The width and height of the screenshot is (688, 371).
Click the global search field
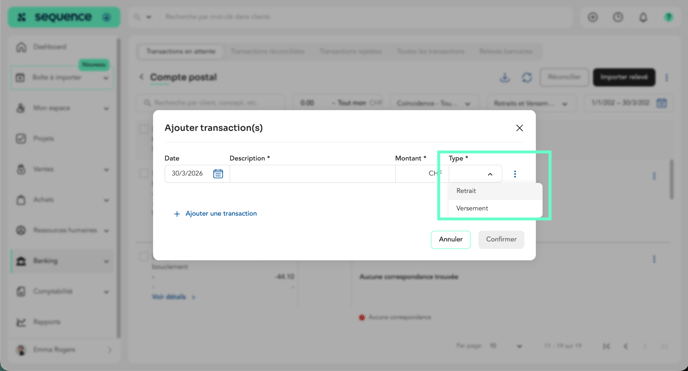coord(366,17)
